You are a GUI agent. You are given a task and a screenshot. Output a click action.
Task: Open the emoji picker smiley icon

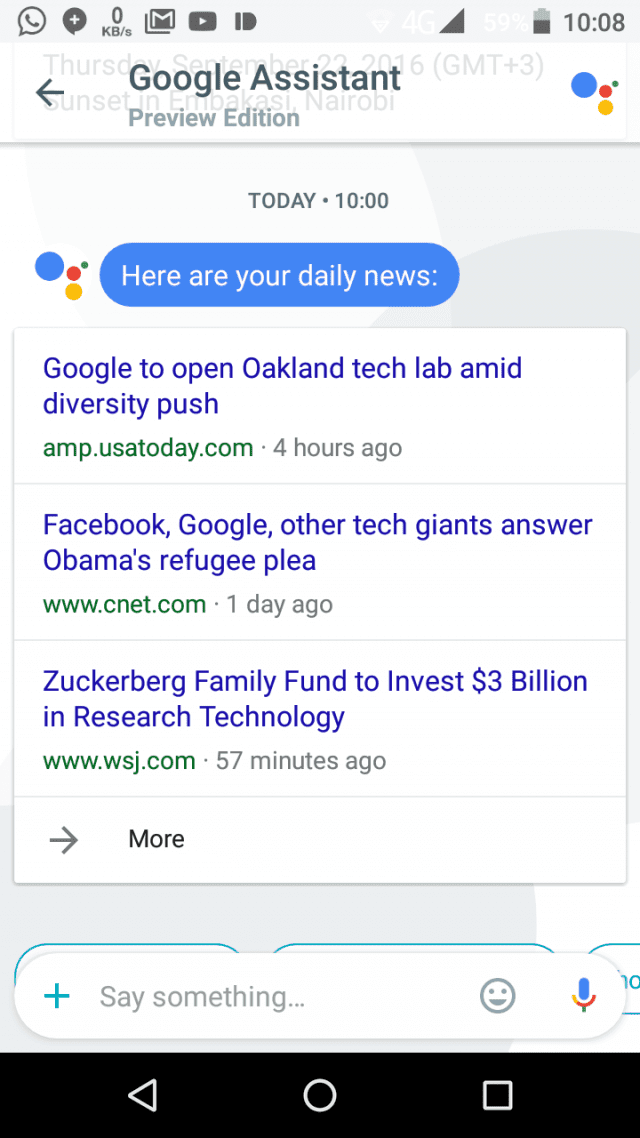498,996
